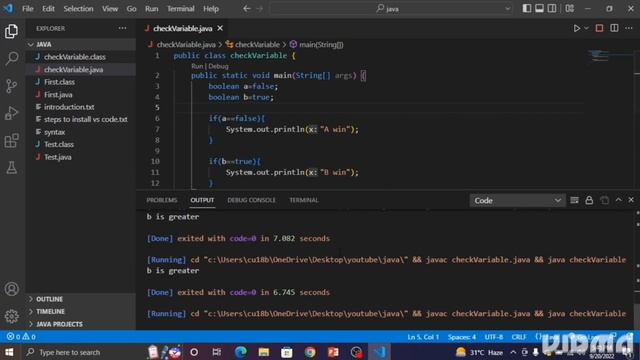The width and height of the screenshot is (640, 360).
Task: Open the run button dropdown arrow
Action: (x=586, y=28)
